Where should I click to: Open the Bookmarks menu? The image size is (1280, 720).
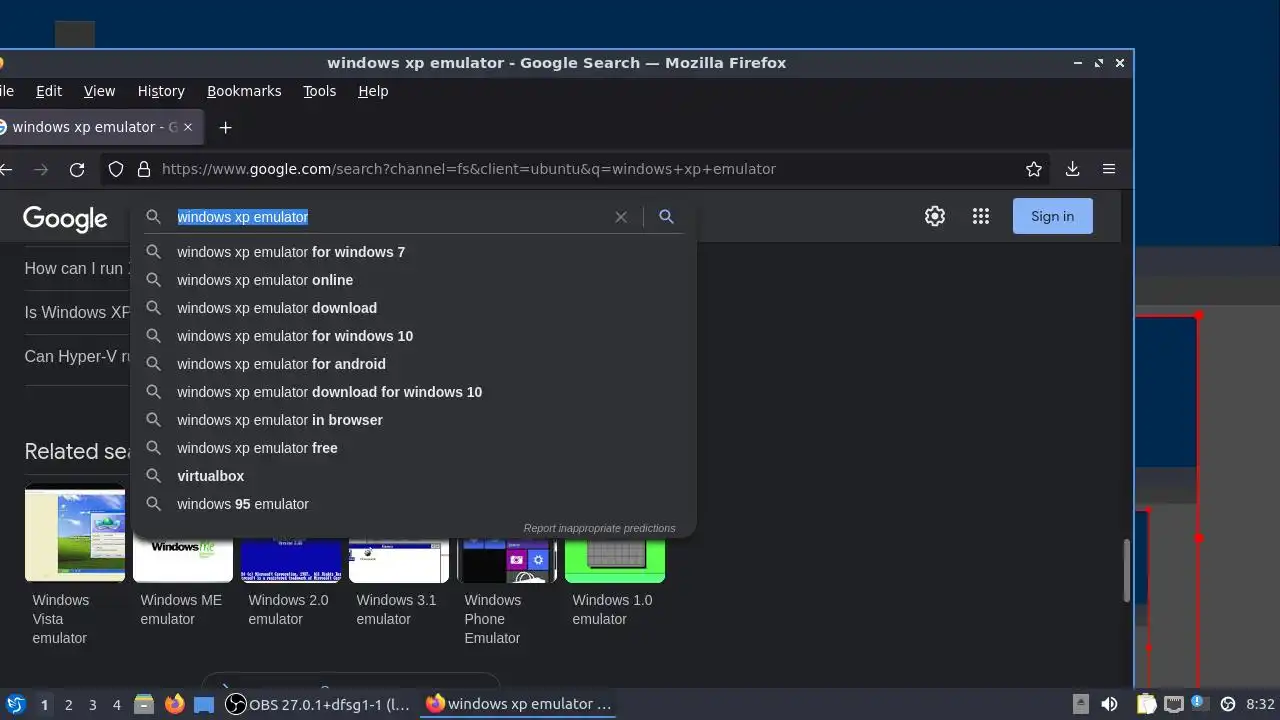pyautogui.click(x=244, y=91)
